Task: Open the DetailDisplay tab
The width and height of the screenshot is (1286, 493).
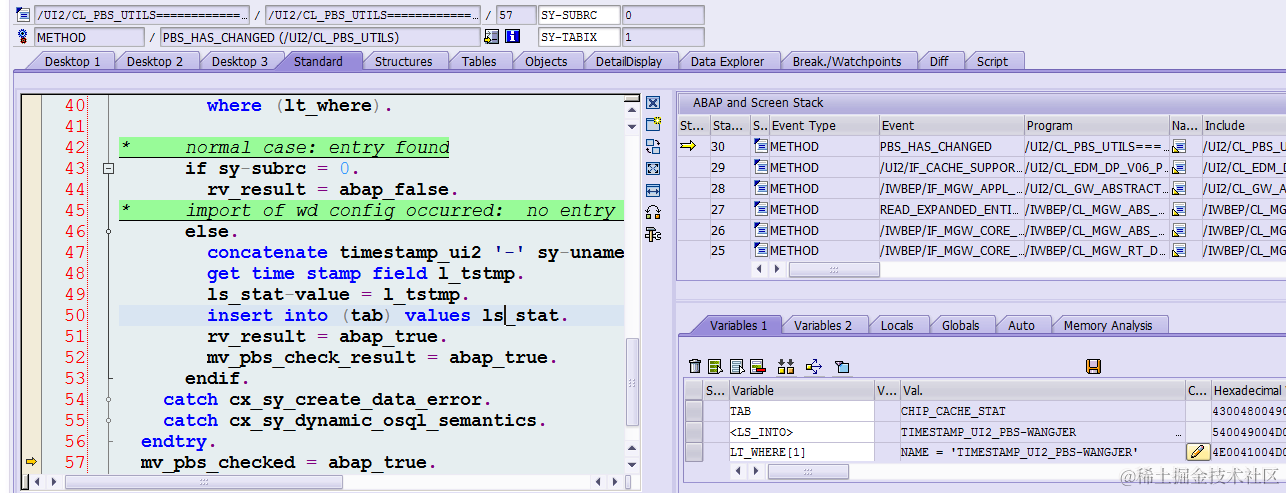Action: point(629,61)
